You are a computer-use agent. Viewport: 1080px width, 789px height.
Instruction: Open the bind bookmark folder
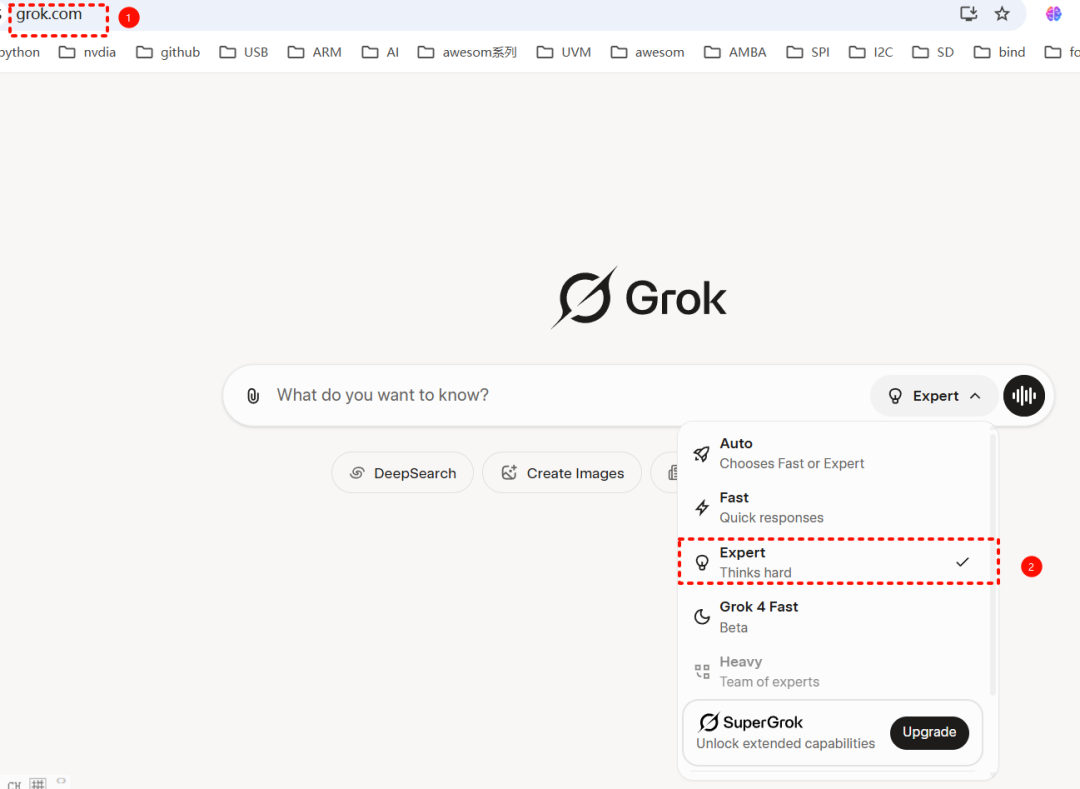click(999, 52)
